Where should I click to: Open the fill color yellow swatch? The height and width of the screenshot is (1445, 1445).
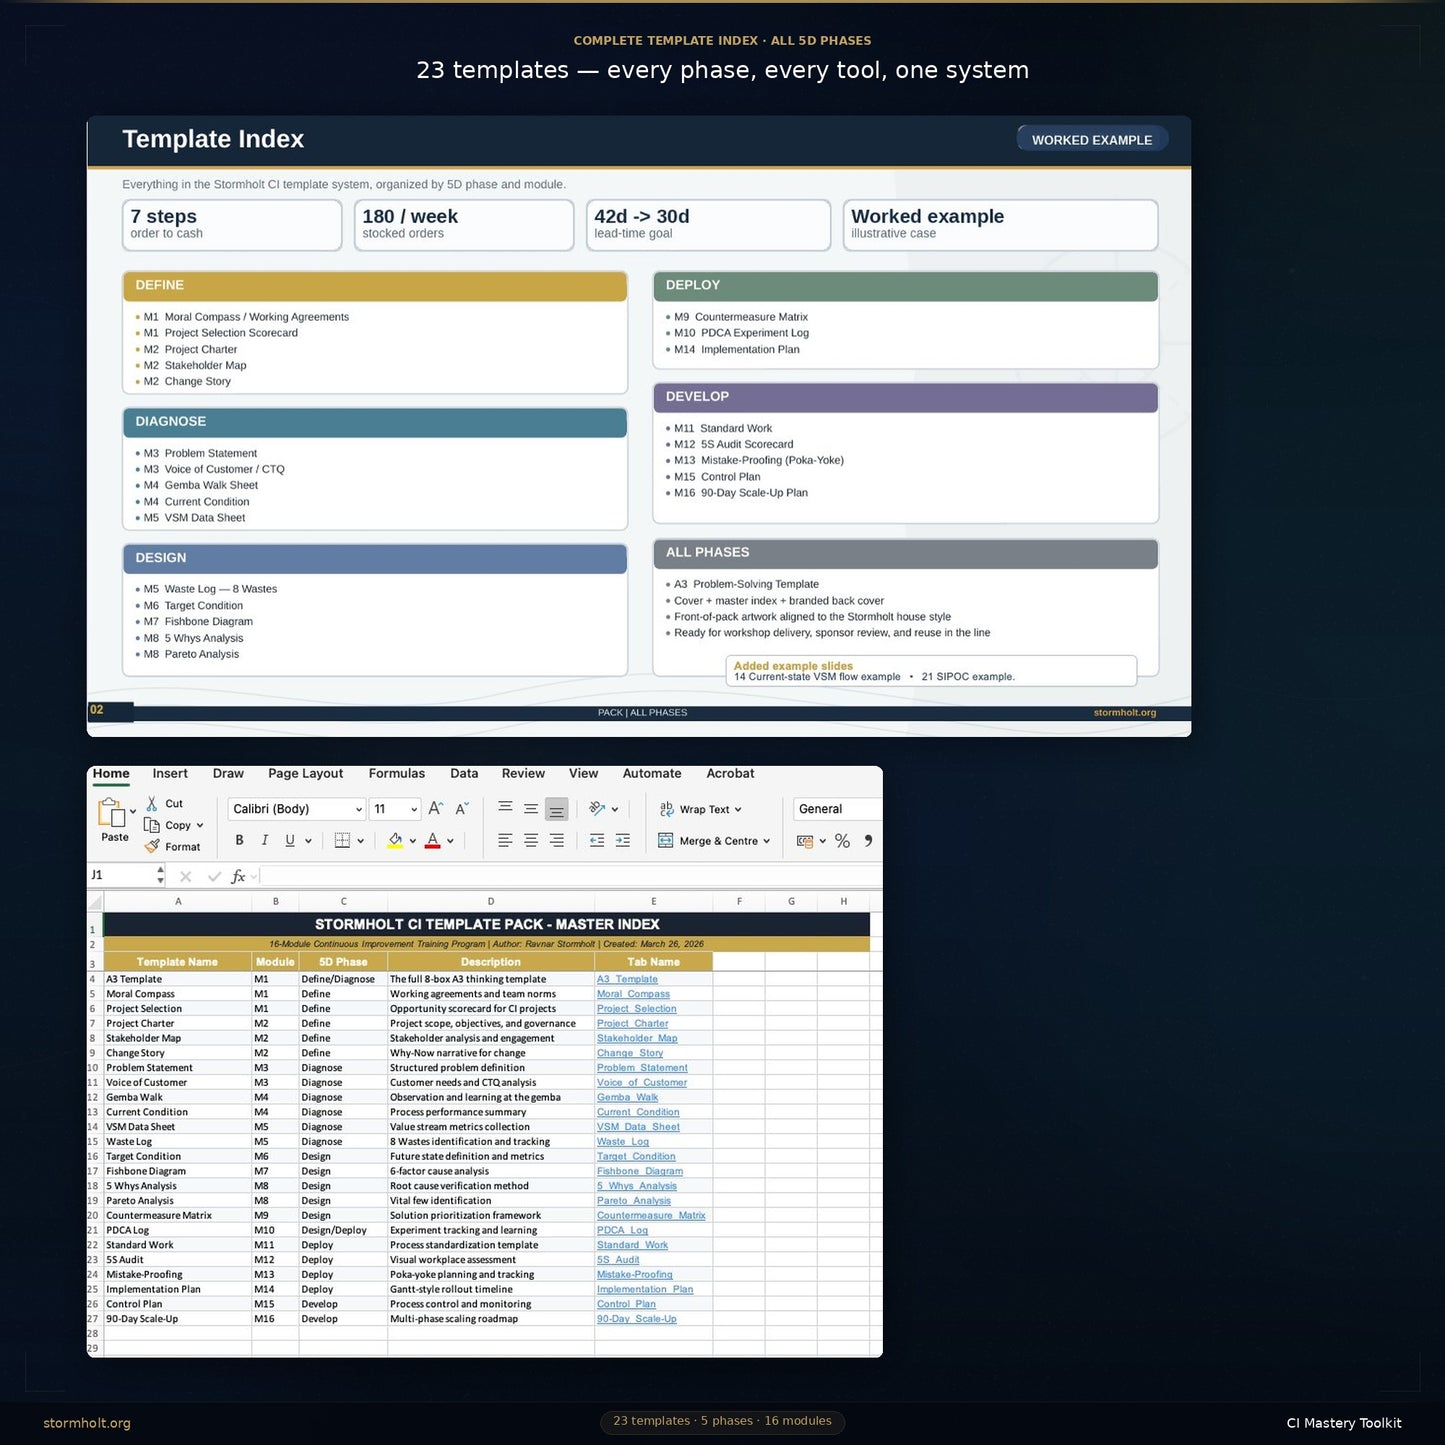[x=395, y=840]
